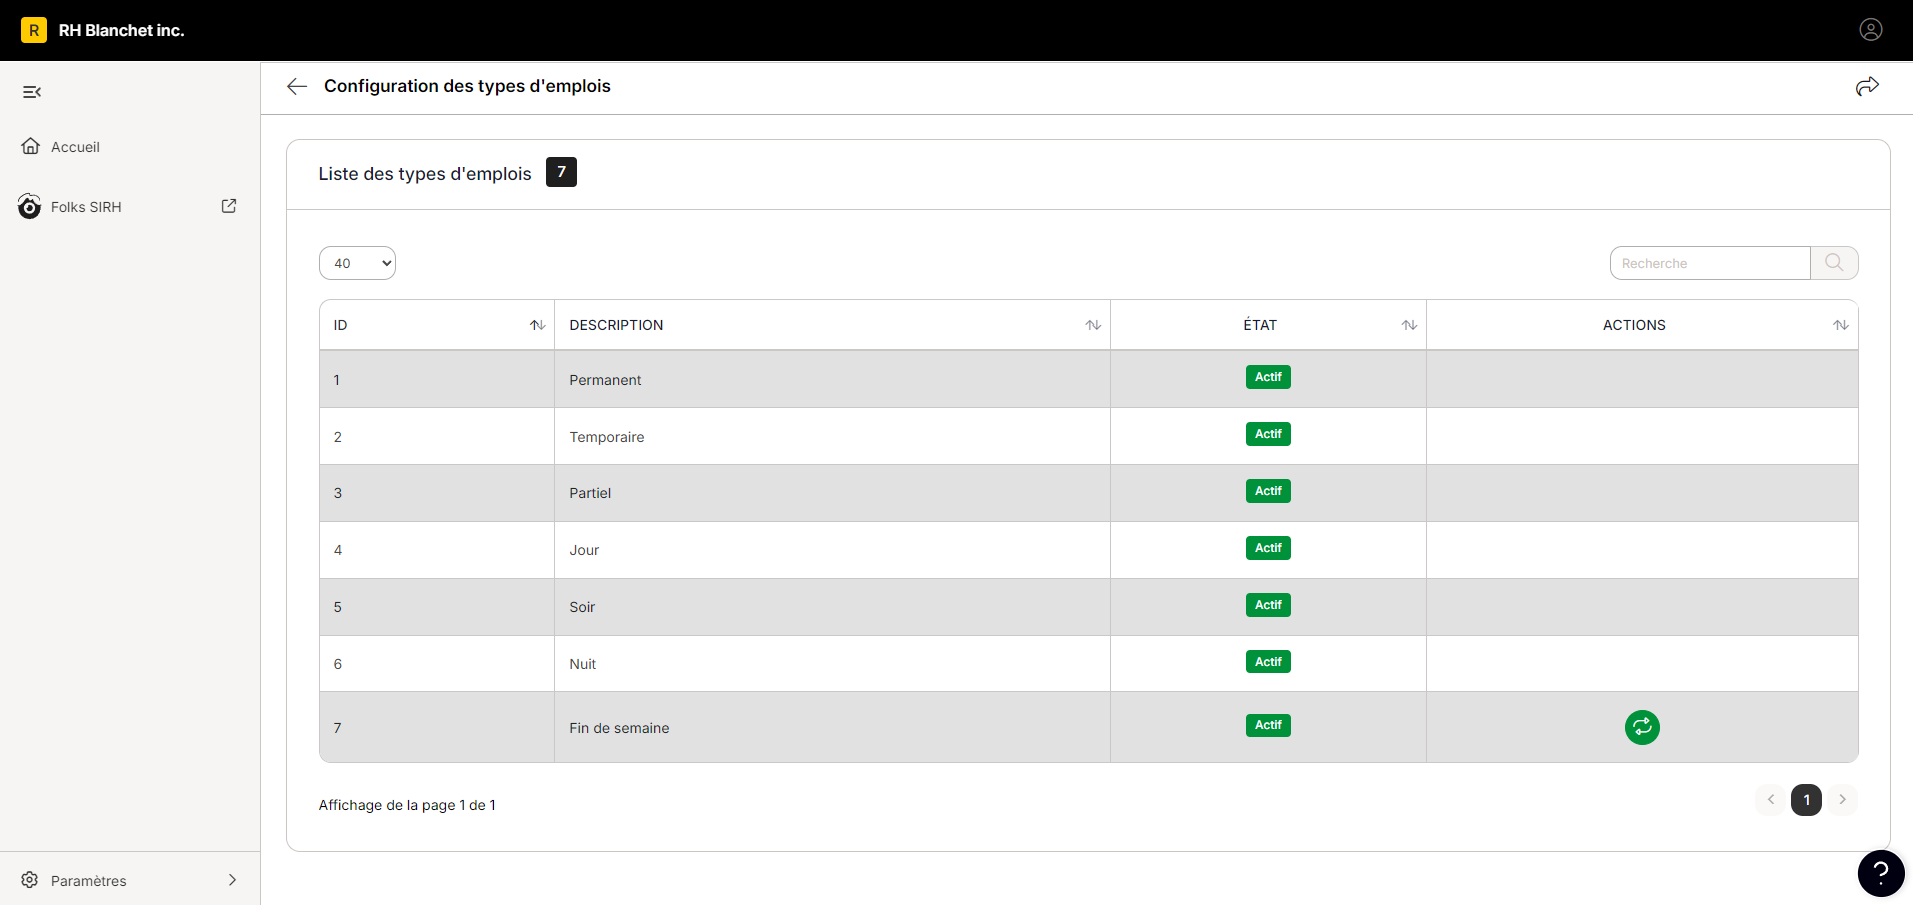
Task: Click the share arrow icon
Action: click(1867, 86)
